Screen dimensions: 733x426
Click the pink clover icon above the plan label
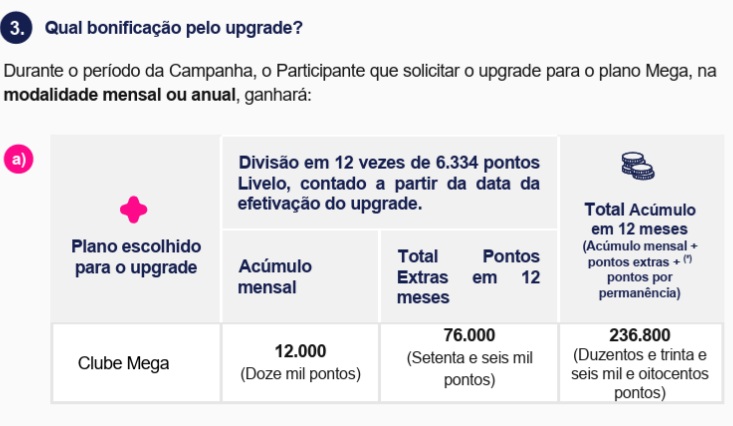click(134, 209)
